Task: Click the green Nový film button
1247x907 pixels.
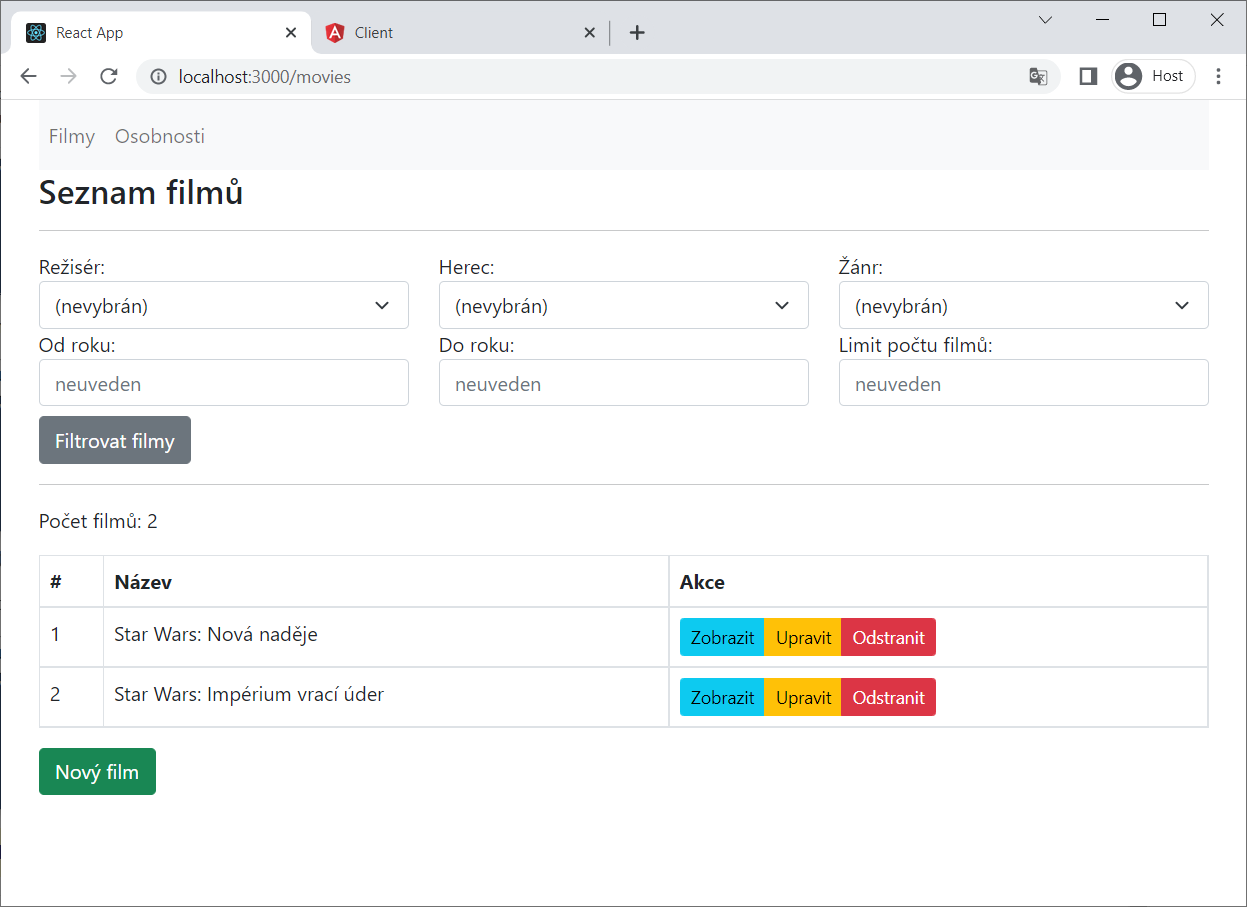Action: point(97,771)
